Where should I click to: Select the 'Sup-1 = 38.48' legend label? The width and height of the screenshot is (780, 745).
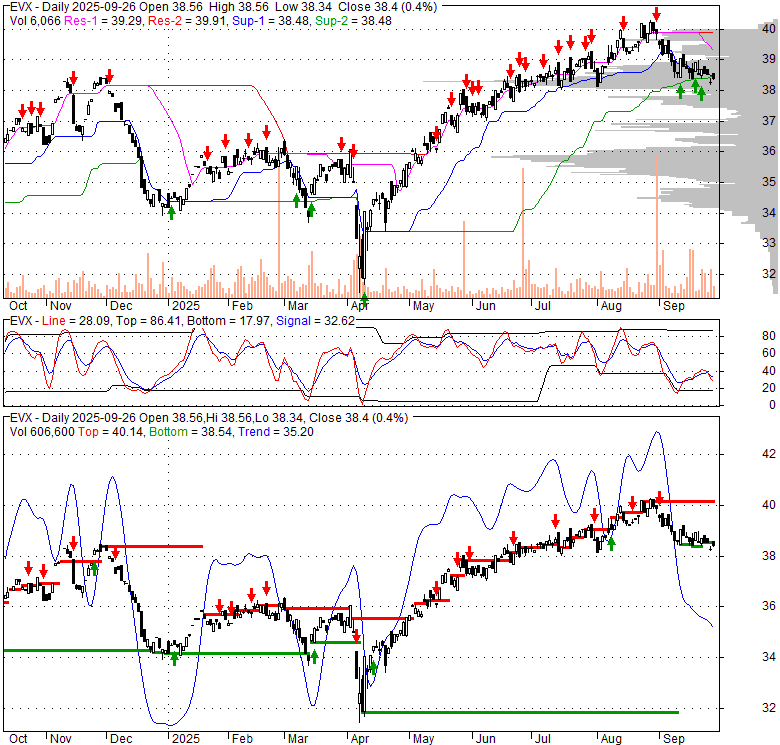click(x=271, y=21)
